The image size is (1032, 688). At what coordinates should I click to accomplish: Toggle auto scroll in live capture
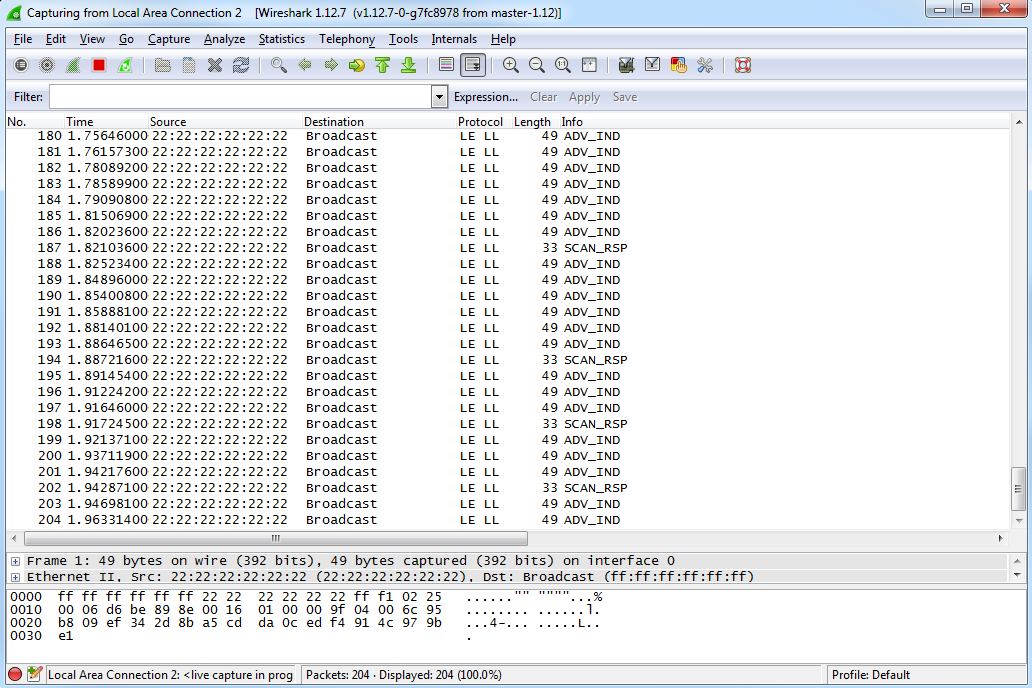pyautogui.click(x=473, y=65)
